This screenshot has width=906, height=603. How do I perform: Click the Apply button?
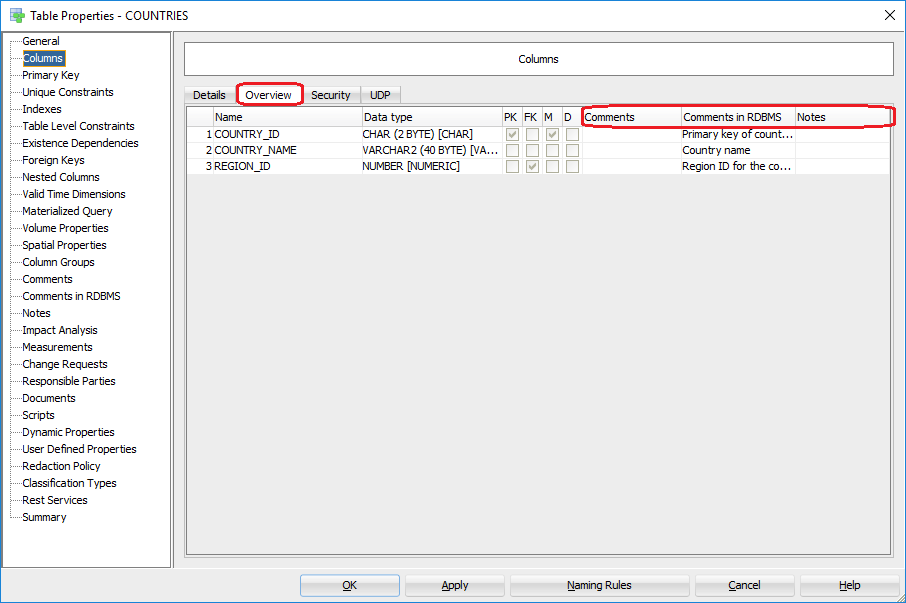click(454, 585)
